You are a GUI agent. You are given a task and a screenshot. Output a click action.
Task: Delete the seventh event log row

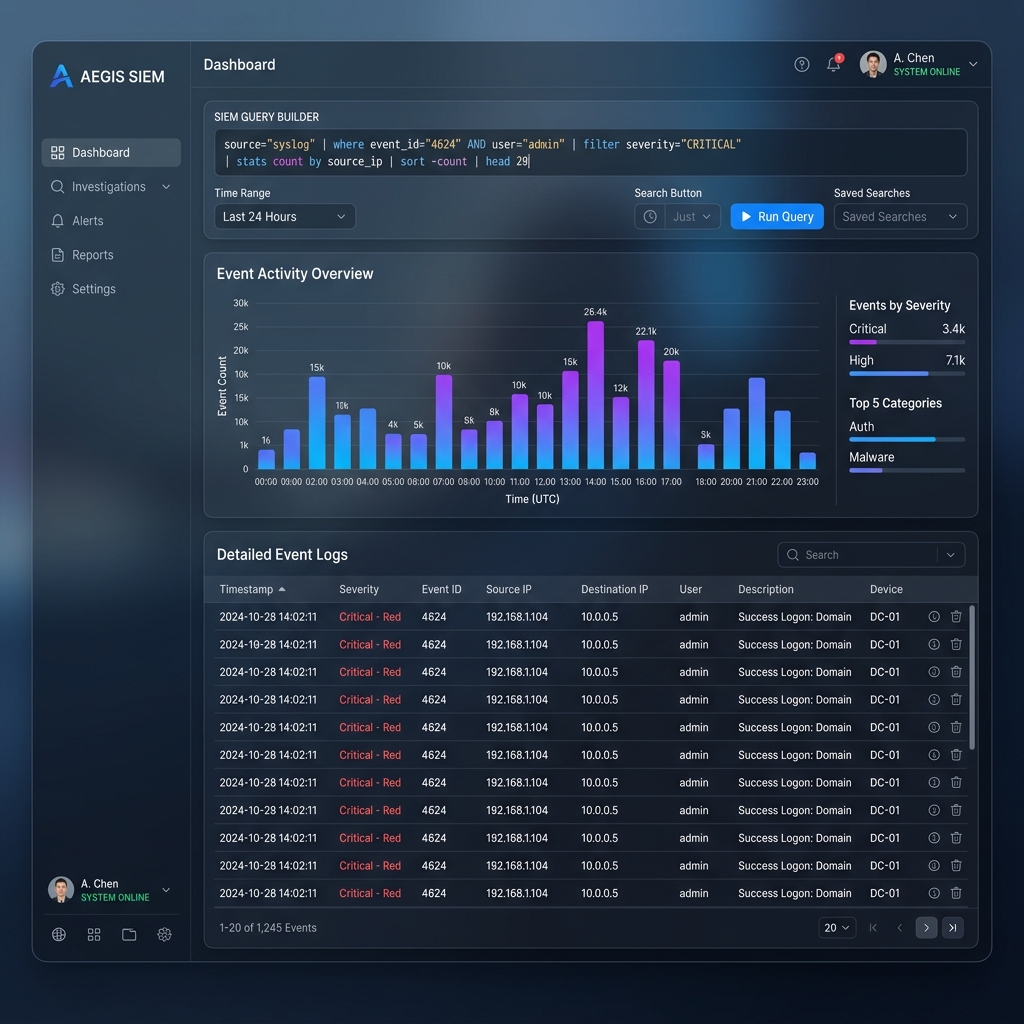956,782
